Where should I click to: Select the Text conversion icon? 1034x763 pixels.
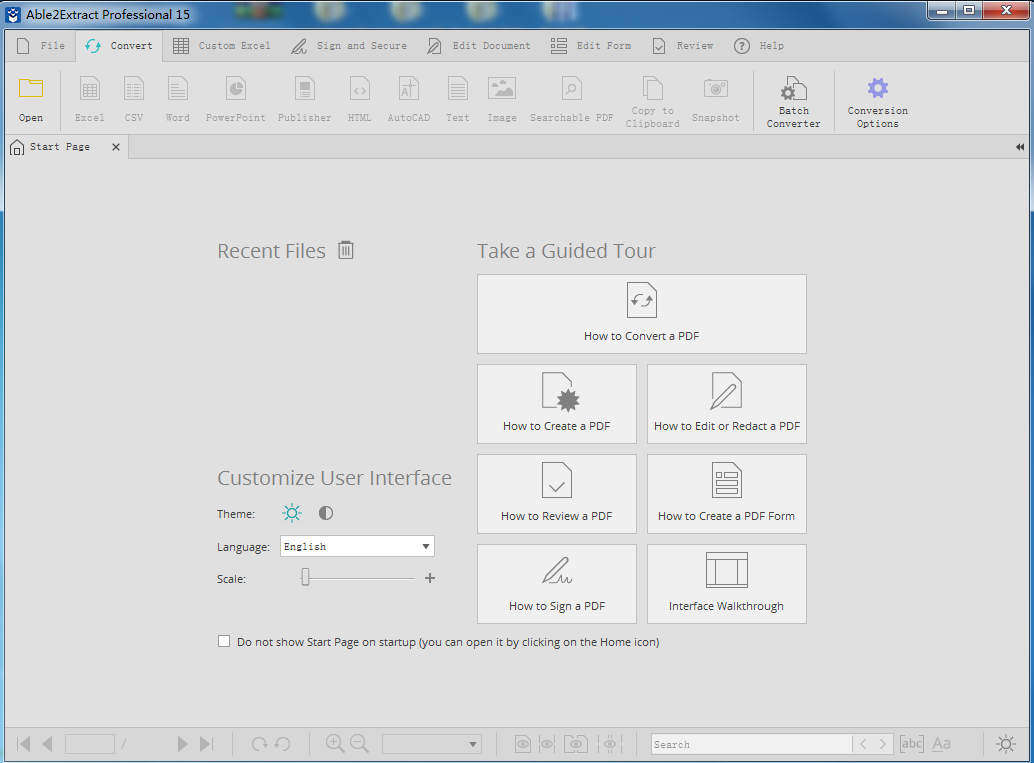[458, 88]
